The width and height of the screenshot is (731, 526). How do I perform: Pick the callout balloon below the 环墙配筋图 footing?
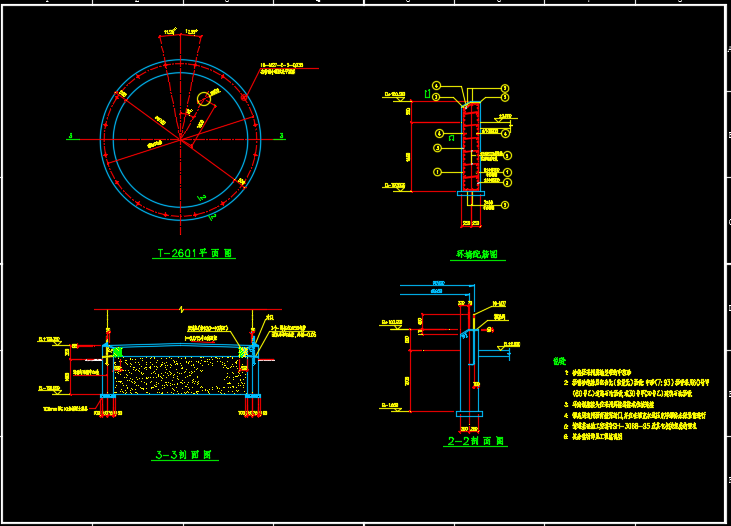point(505,205)
